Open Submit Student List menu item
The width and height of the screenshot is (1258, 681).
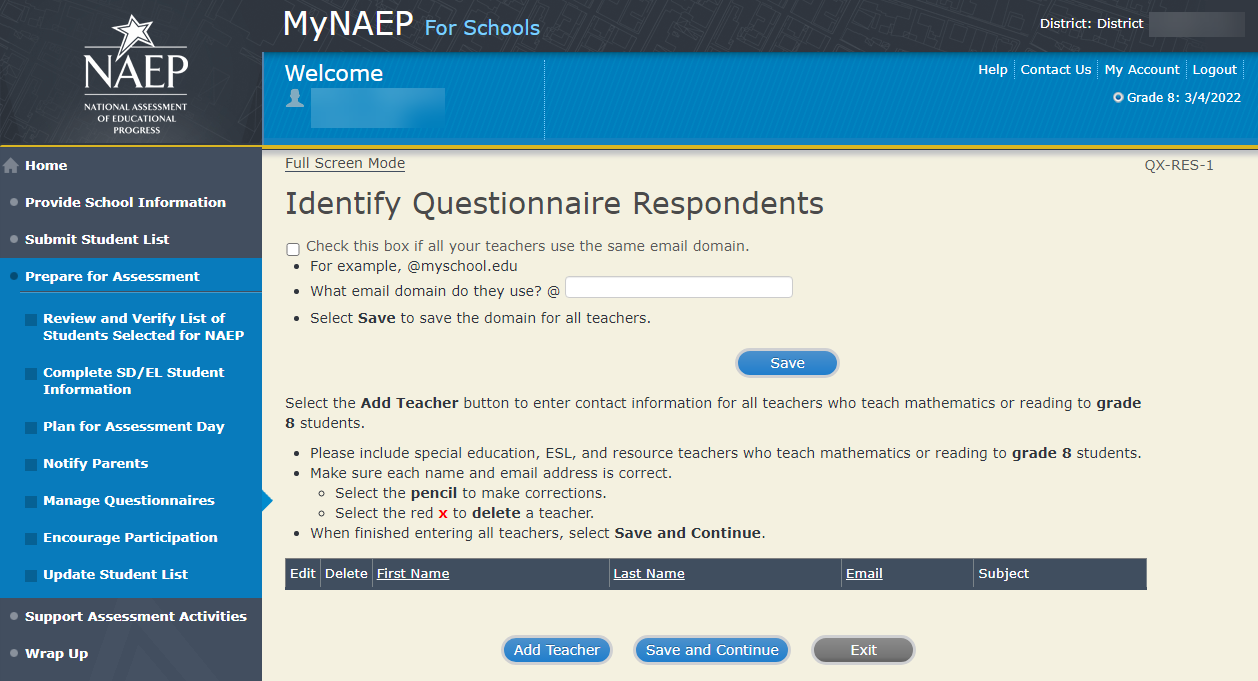(97, 240)
